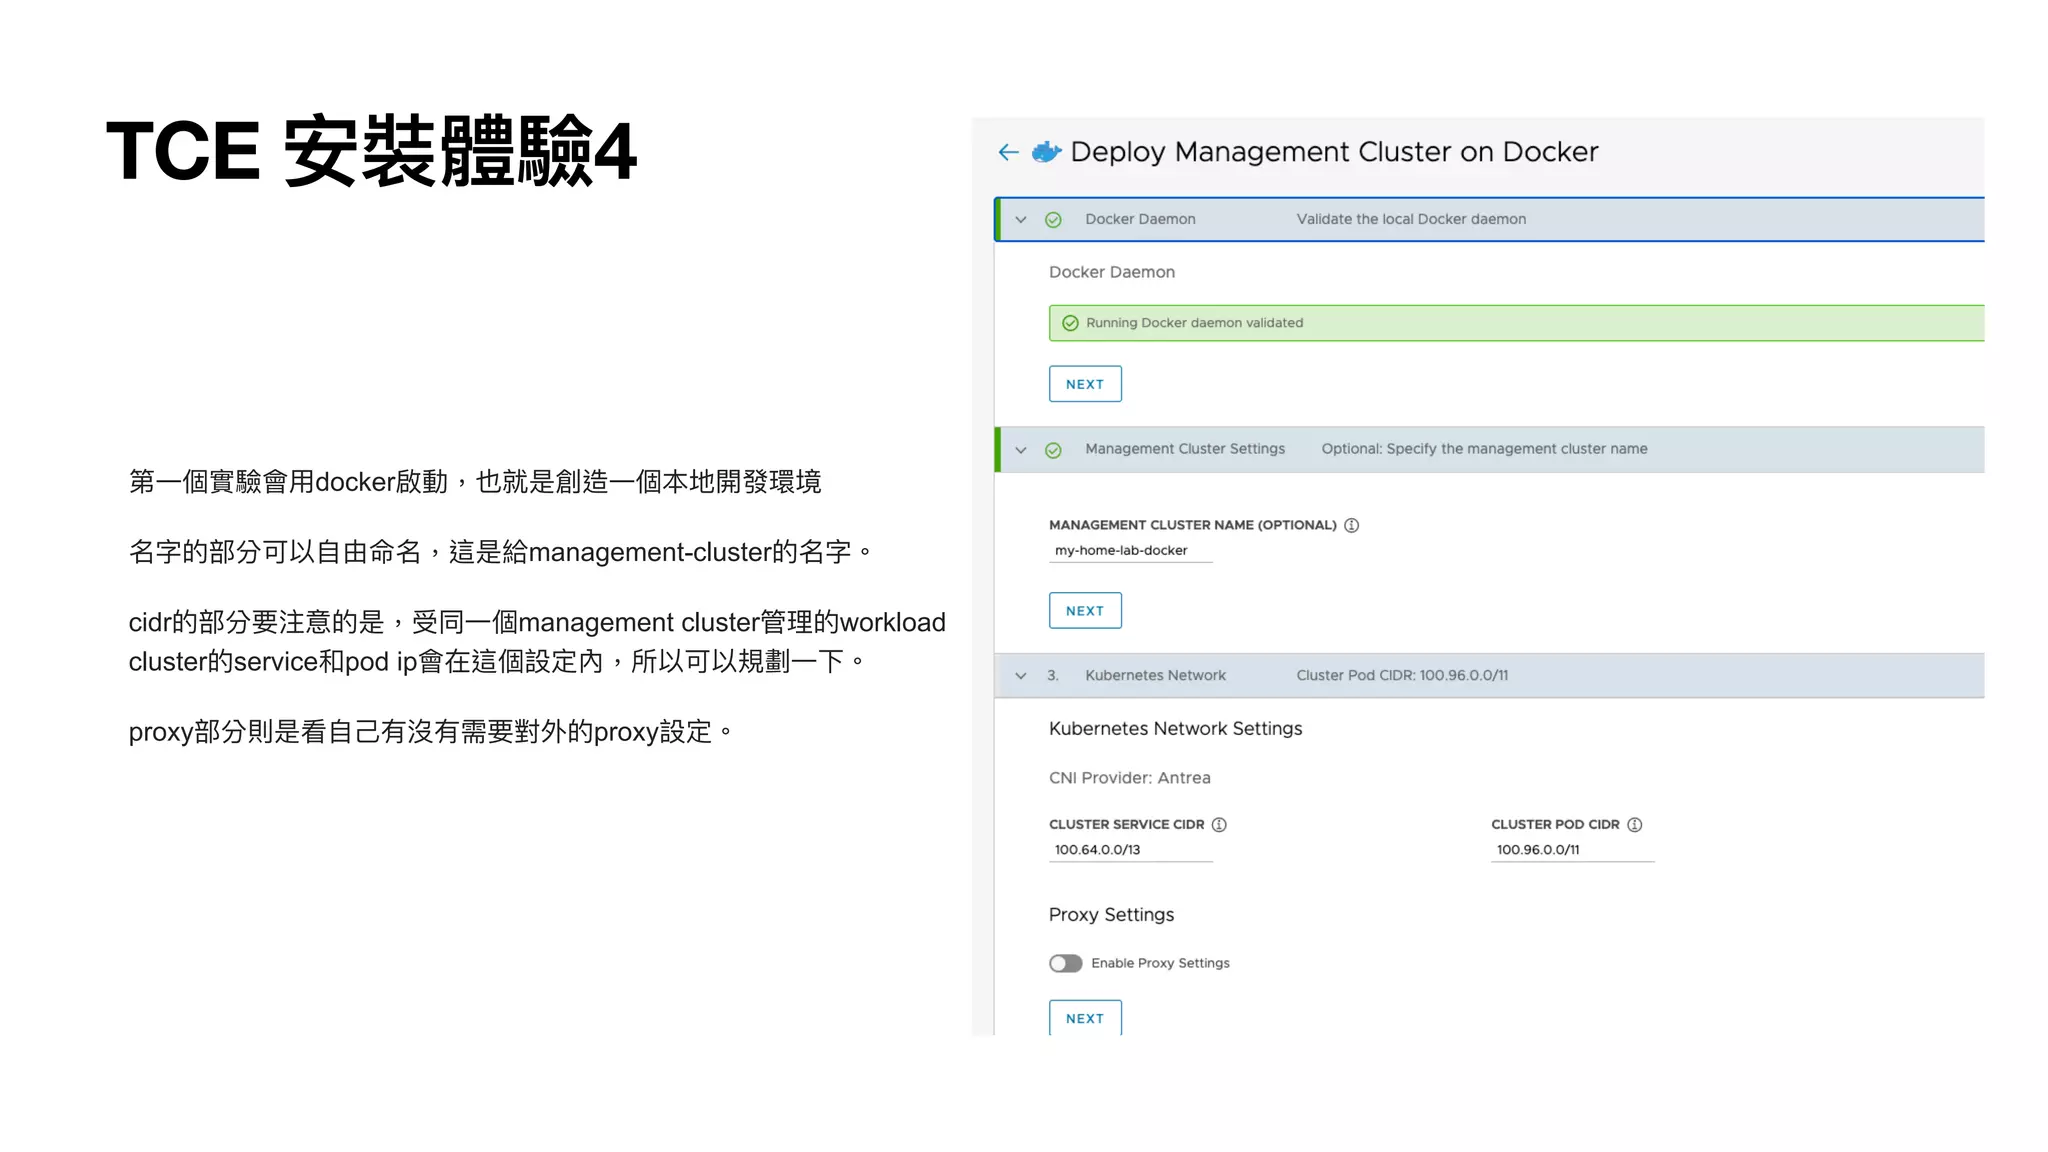Click NEXT under Docker Daemon
Viewport: 2048px width, 1152px height.
(x=1085, y=384)
